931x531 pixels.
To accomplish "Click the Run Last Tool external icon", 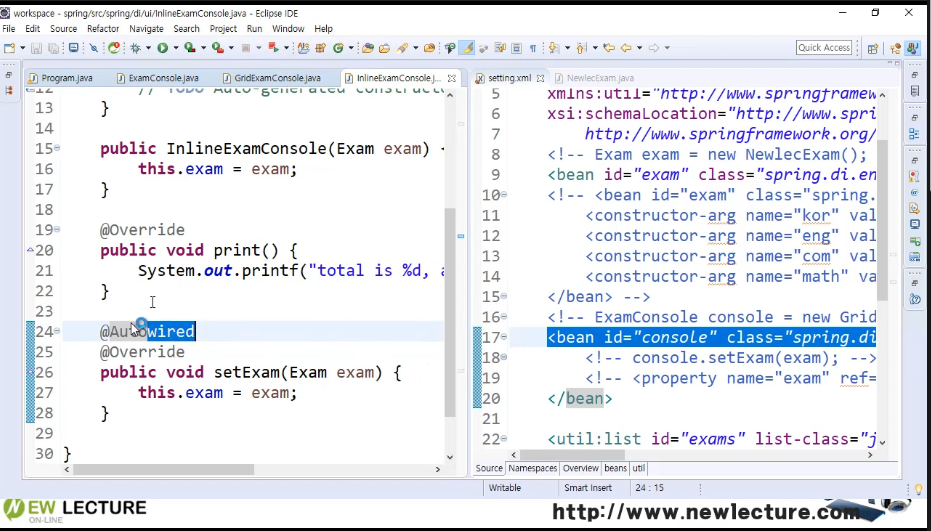I will pos(217,48).
